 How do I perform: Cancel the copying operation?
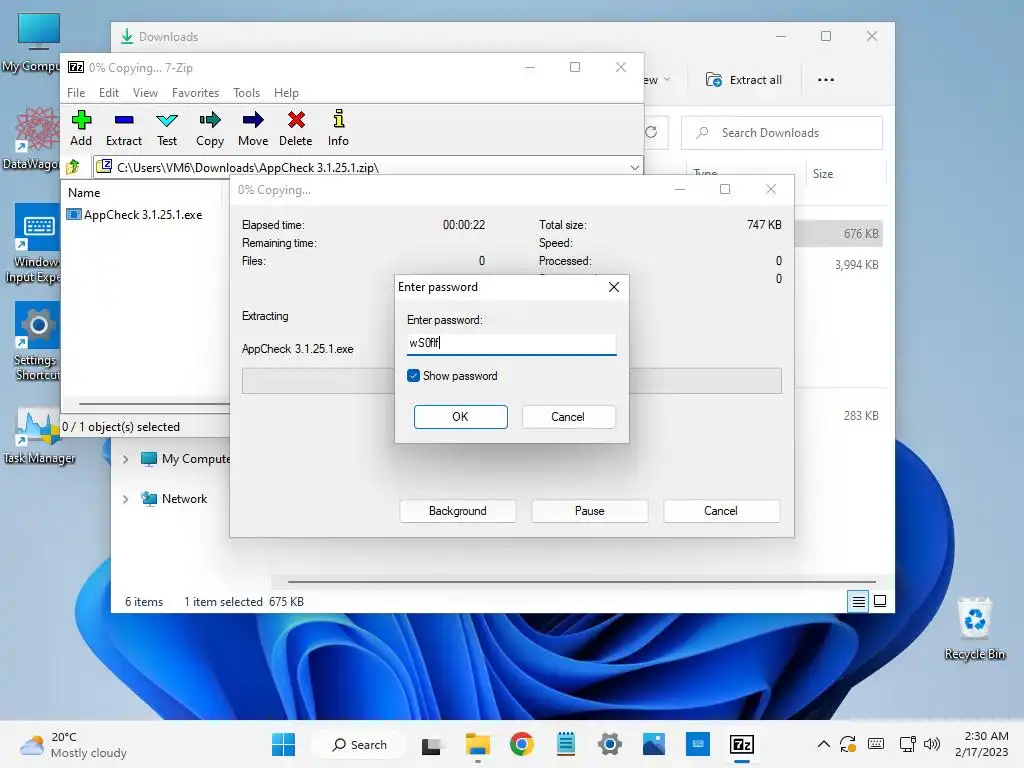[x=721, y=511]
